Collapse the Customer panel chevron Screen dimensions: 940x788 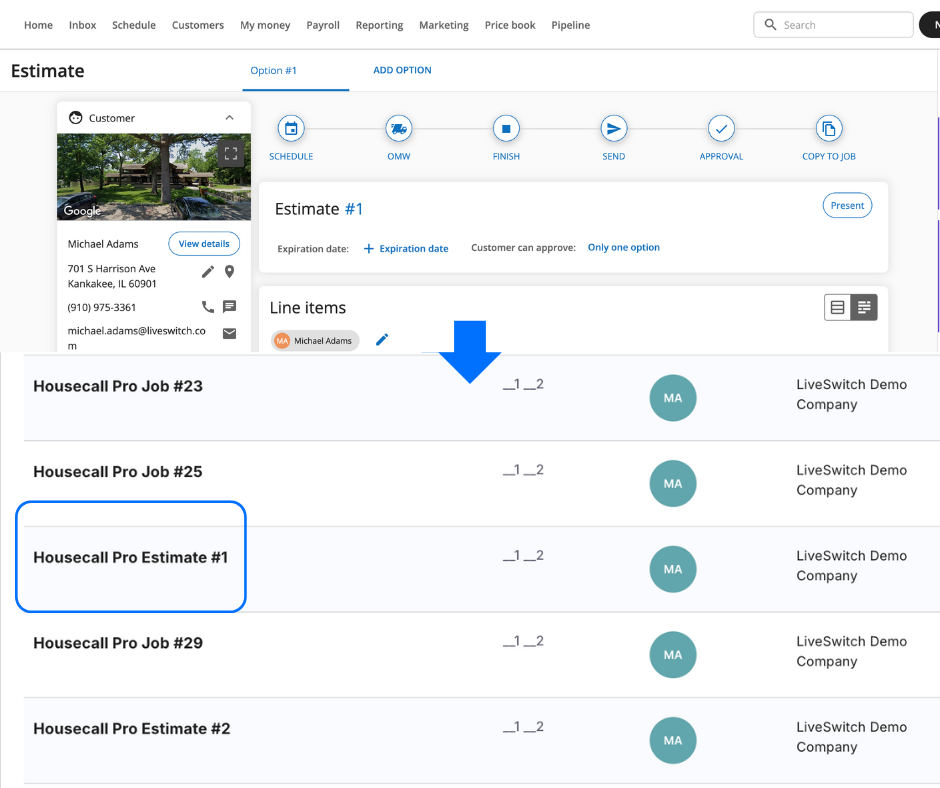229,118
